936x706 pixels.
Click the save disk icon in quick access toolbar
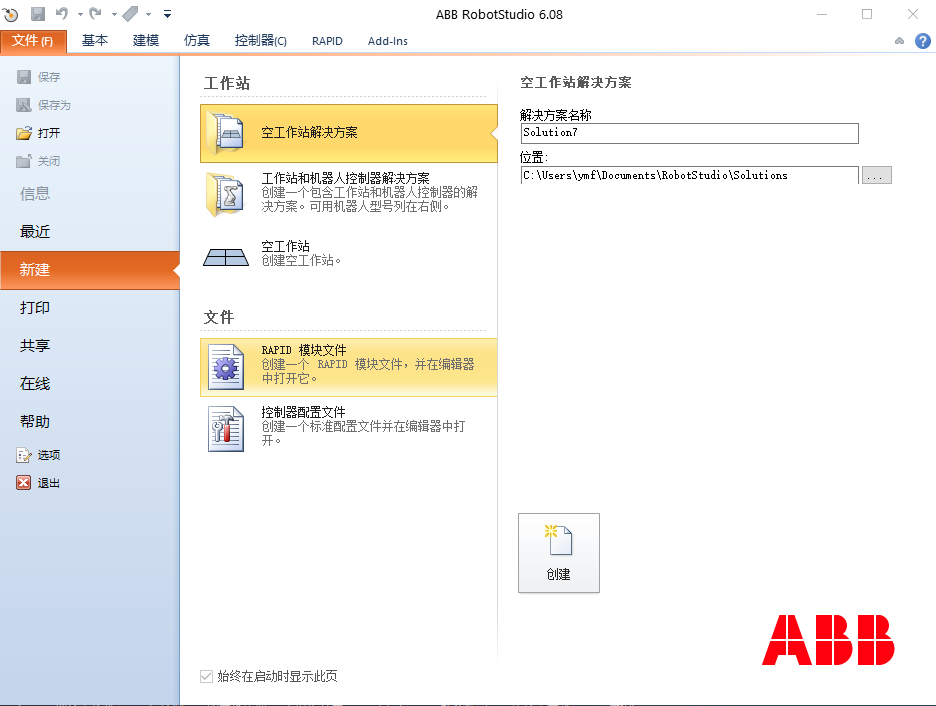38,14
